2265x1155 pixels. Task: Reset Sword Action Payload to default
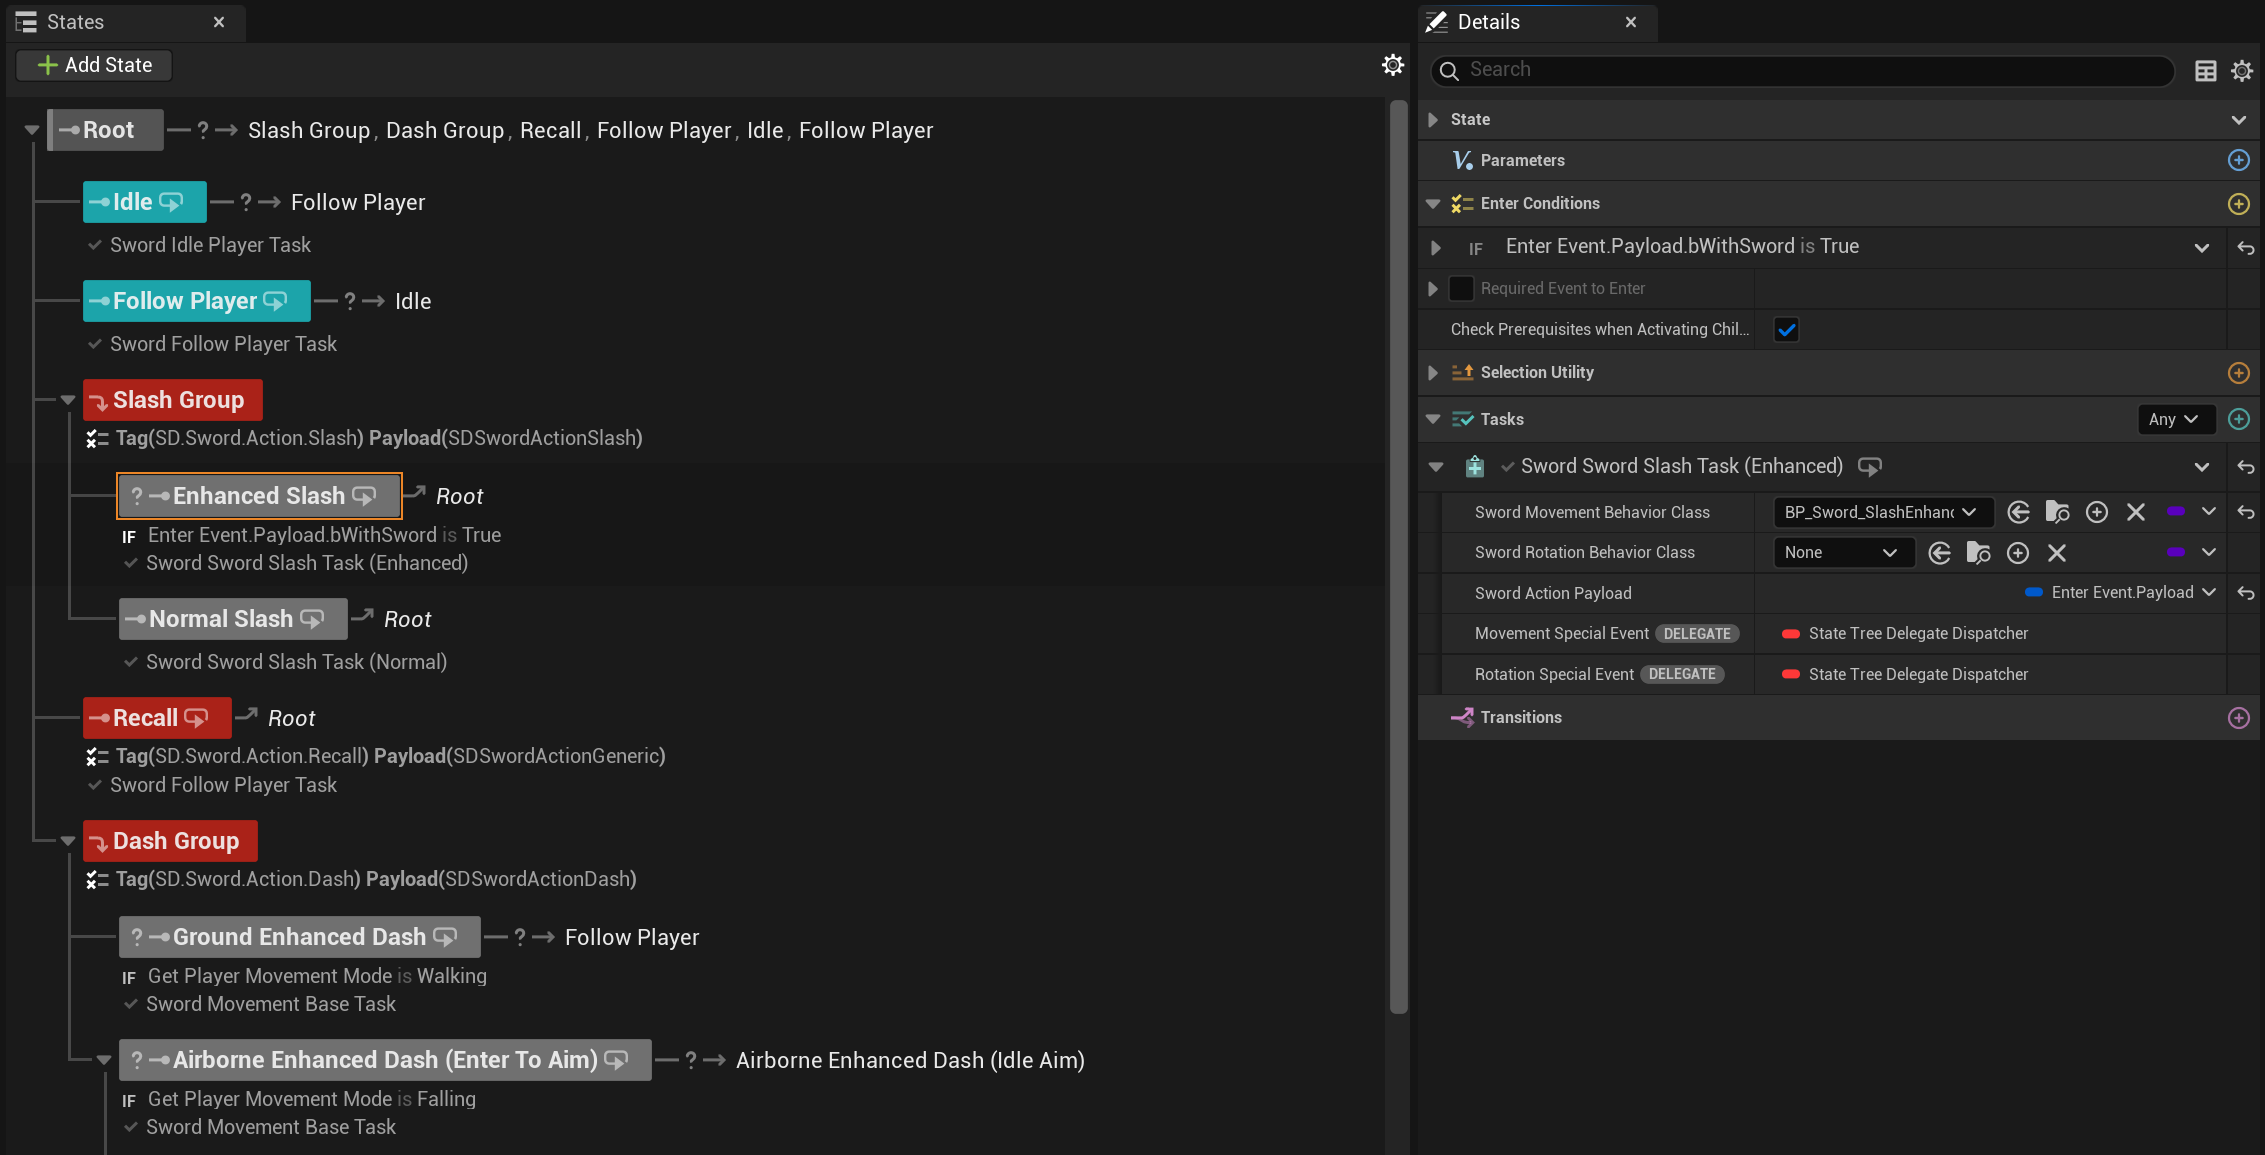(2245, 593)
